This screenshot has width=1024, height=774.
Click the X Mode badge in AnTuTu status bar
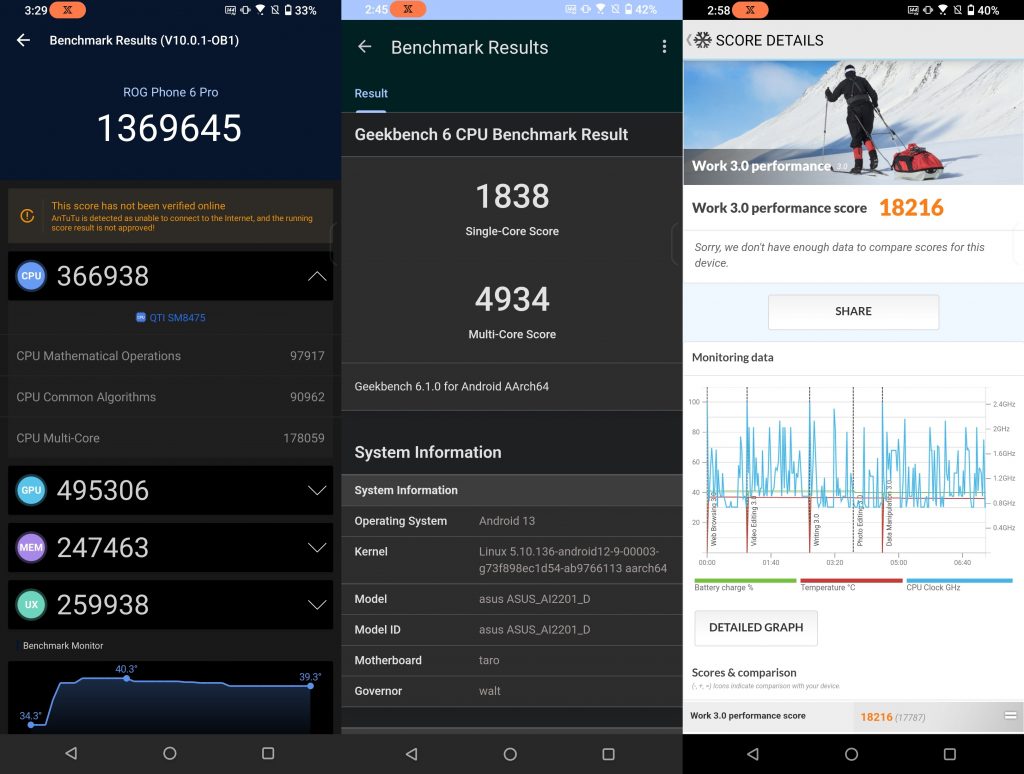[x=67, y=10]
